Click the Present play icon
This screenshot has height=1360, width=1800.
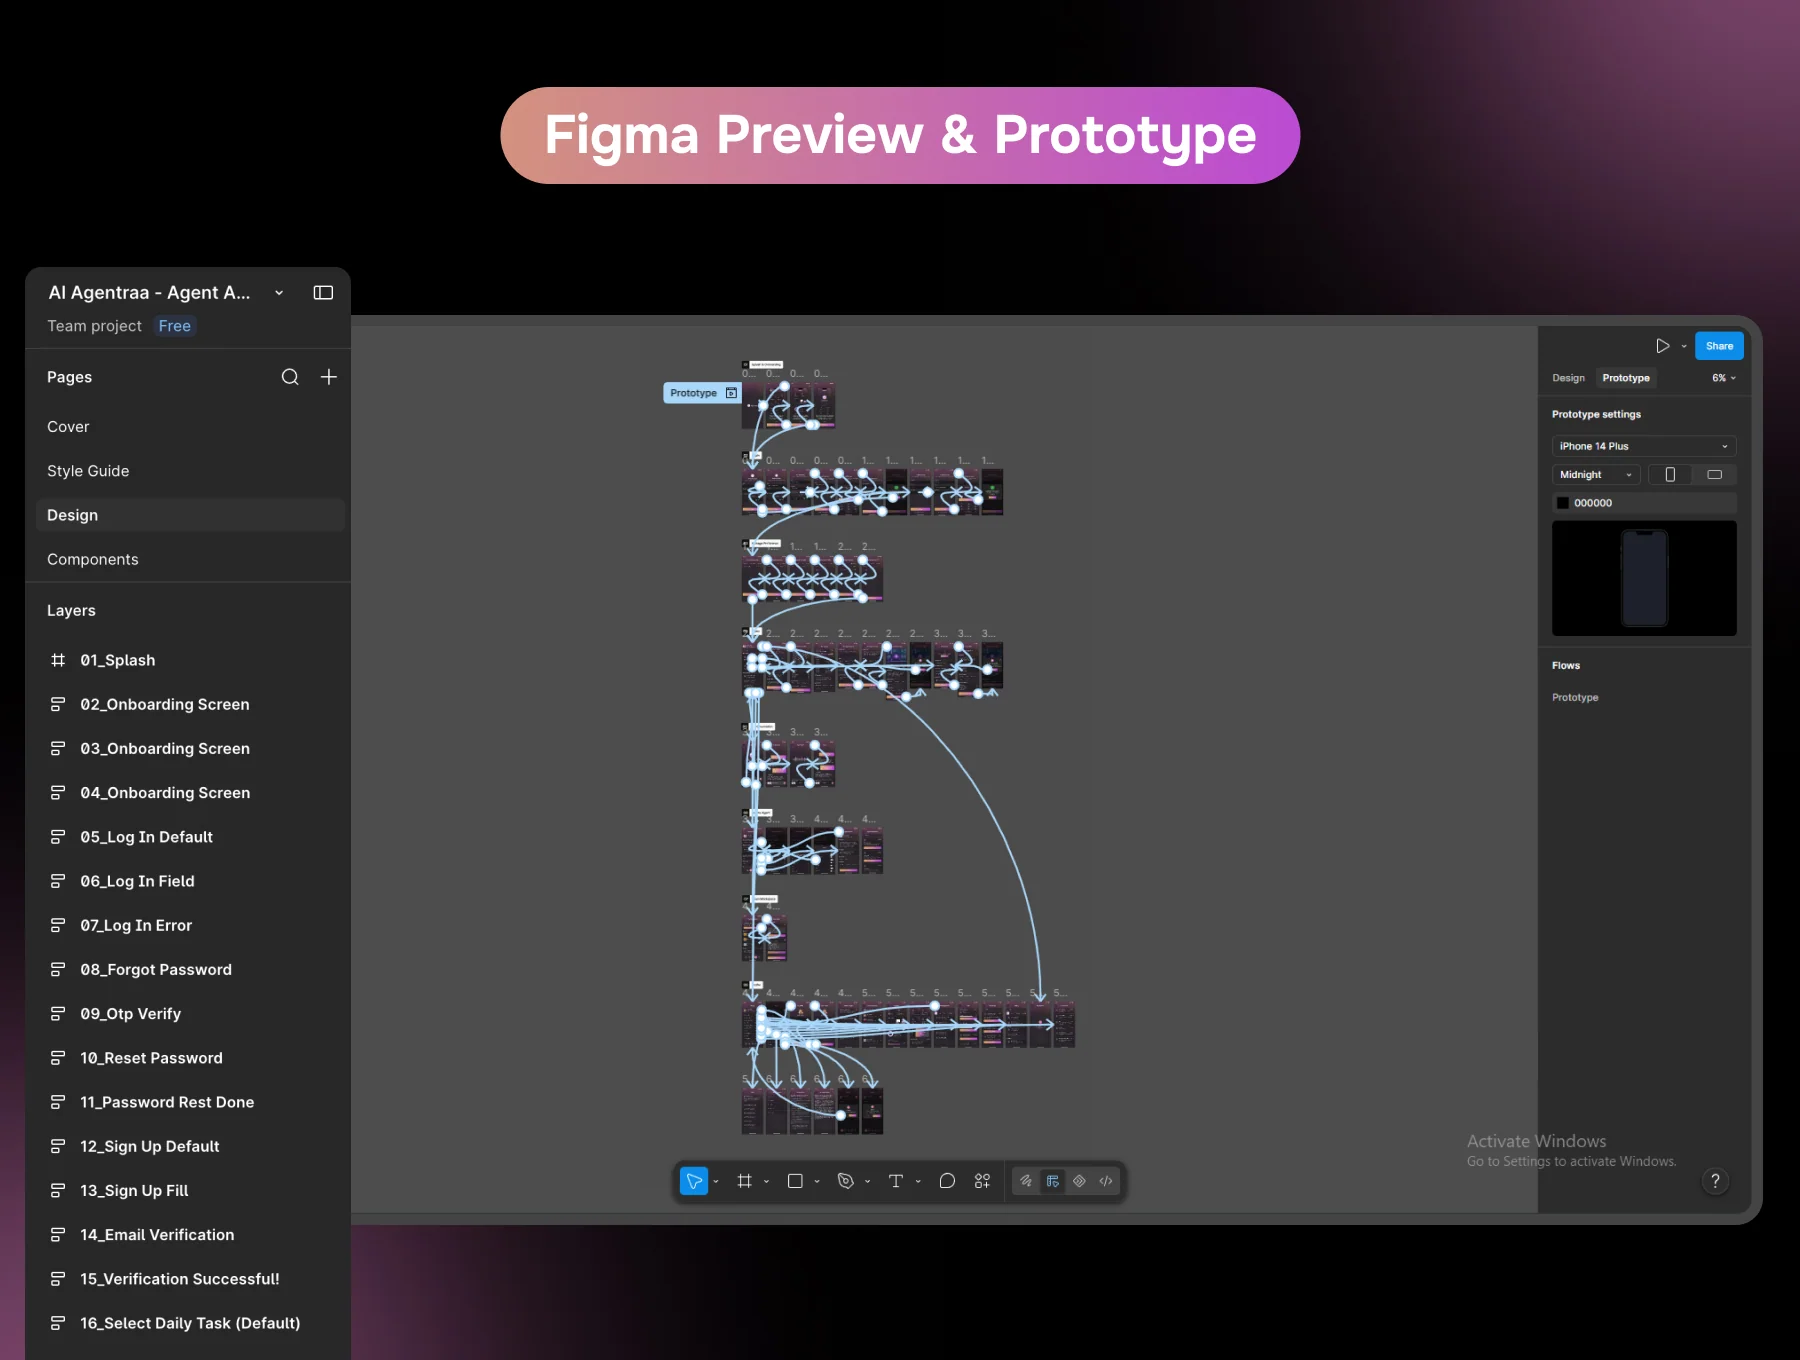1662,346
